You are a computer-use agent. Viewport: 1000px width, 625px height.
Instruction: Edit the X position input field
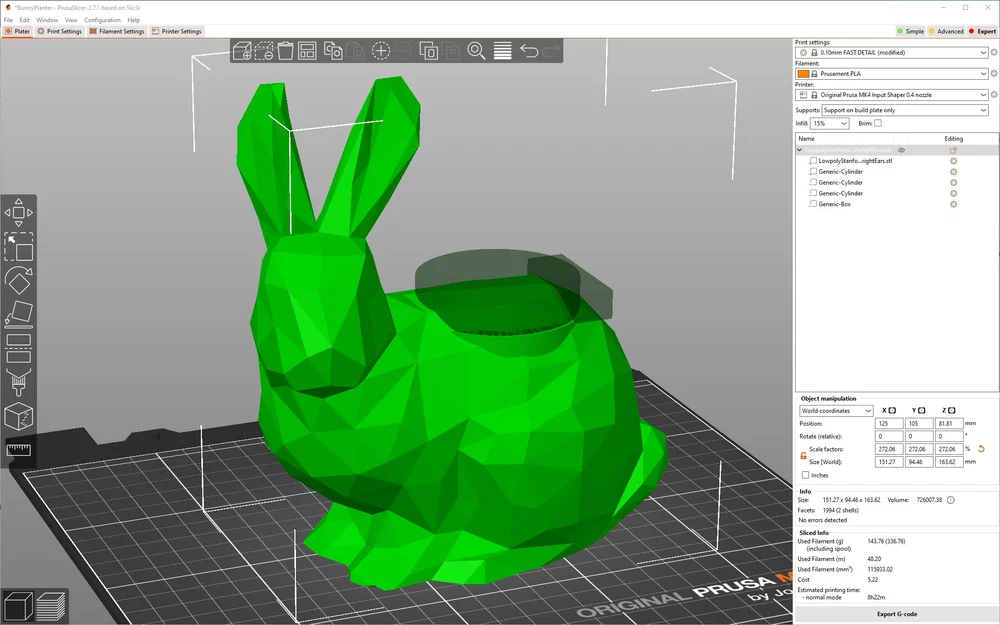tap(889, 422)
